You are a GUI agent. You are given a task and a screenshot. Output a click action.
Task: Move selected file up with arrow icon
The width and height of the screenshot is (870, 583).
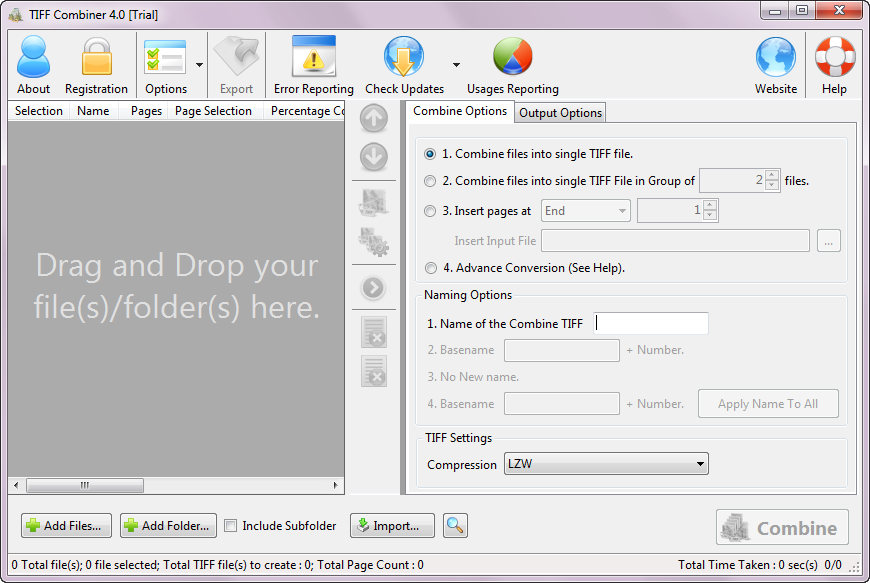coord(373,118)
